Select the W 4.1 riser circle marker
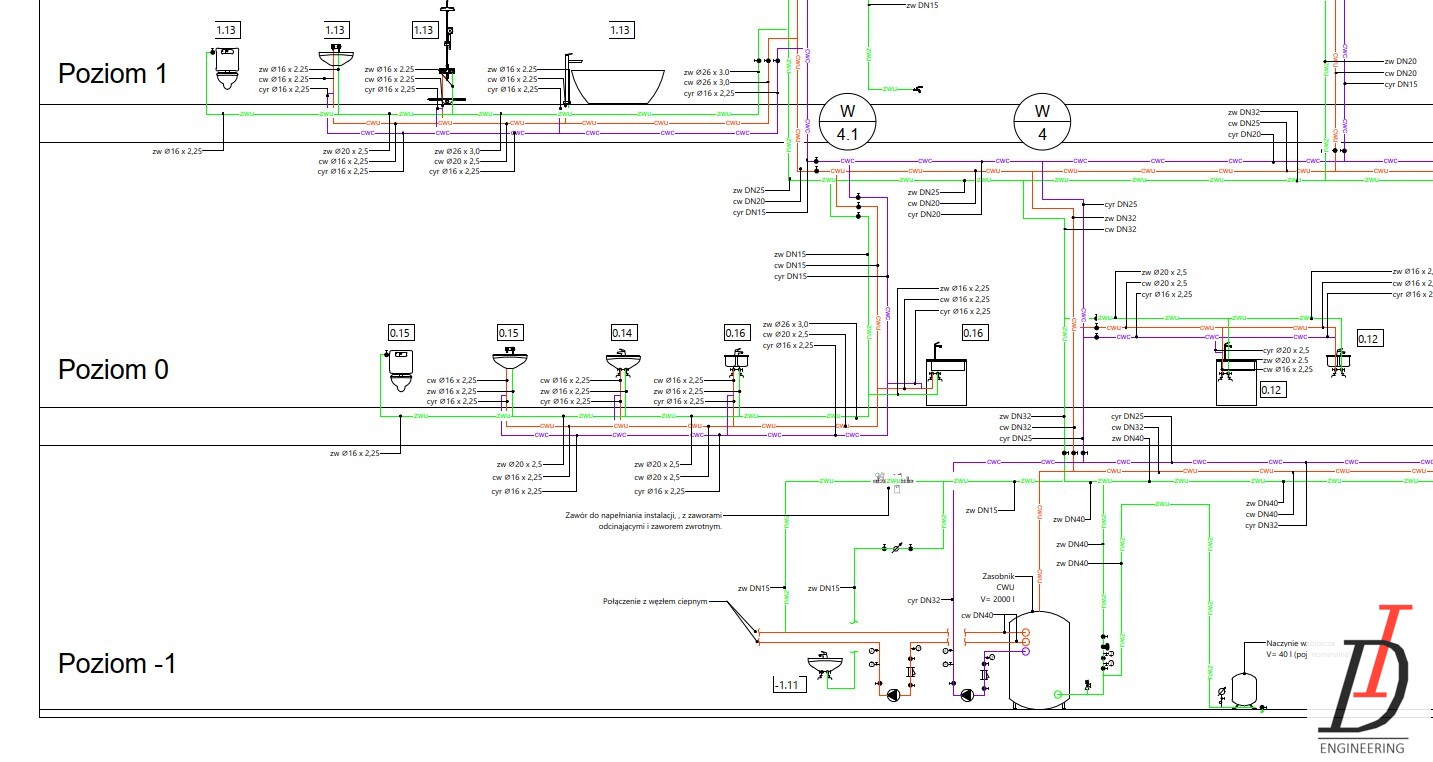This screenshot has width=1433, height=762. click(847, 121)
